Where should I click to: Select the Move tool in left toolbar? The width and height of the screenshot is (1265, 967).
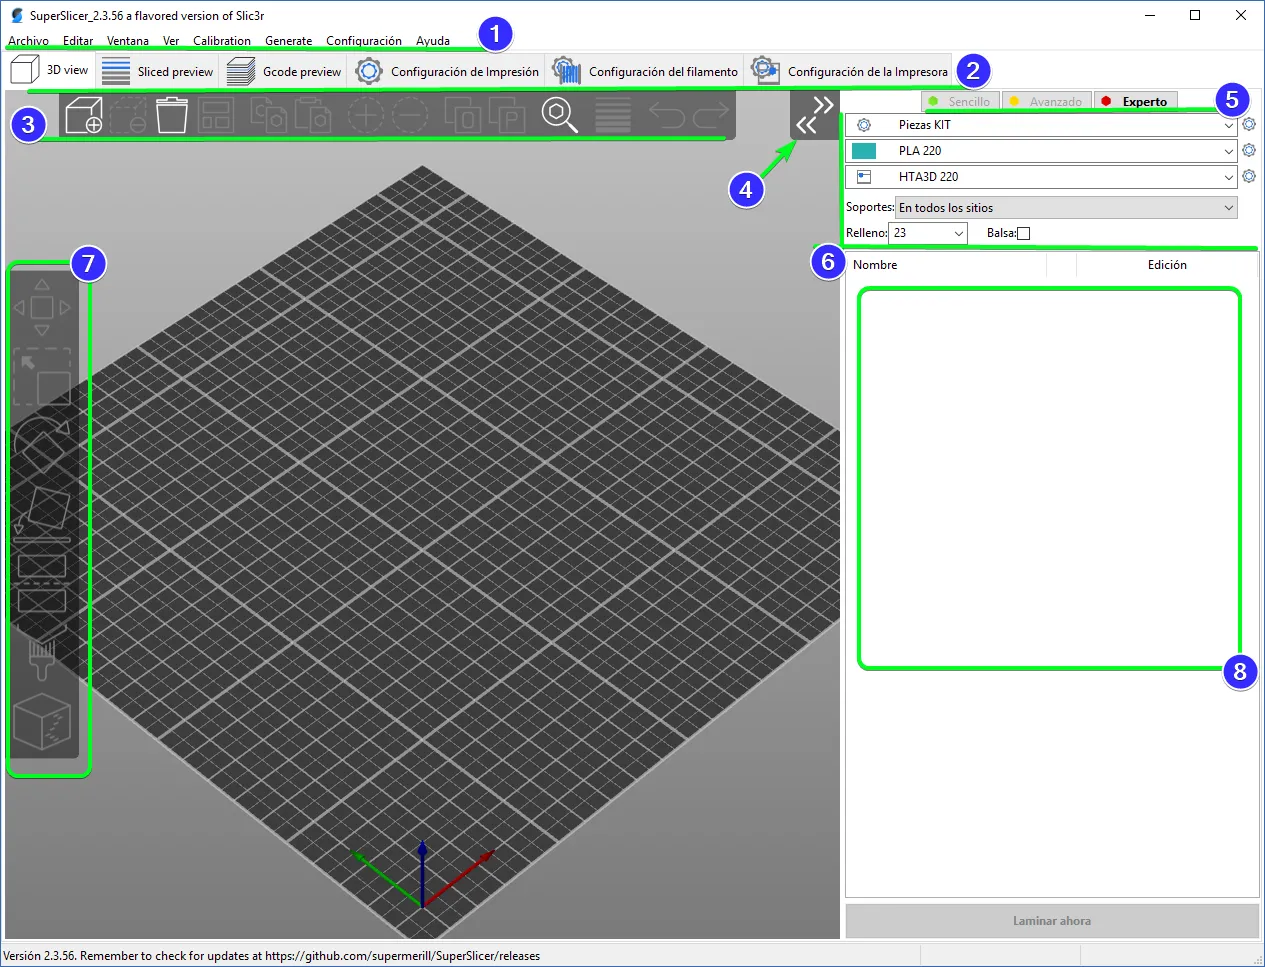[42, 308]
